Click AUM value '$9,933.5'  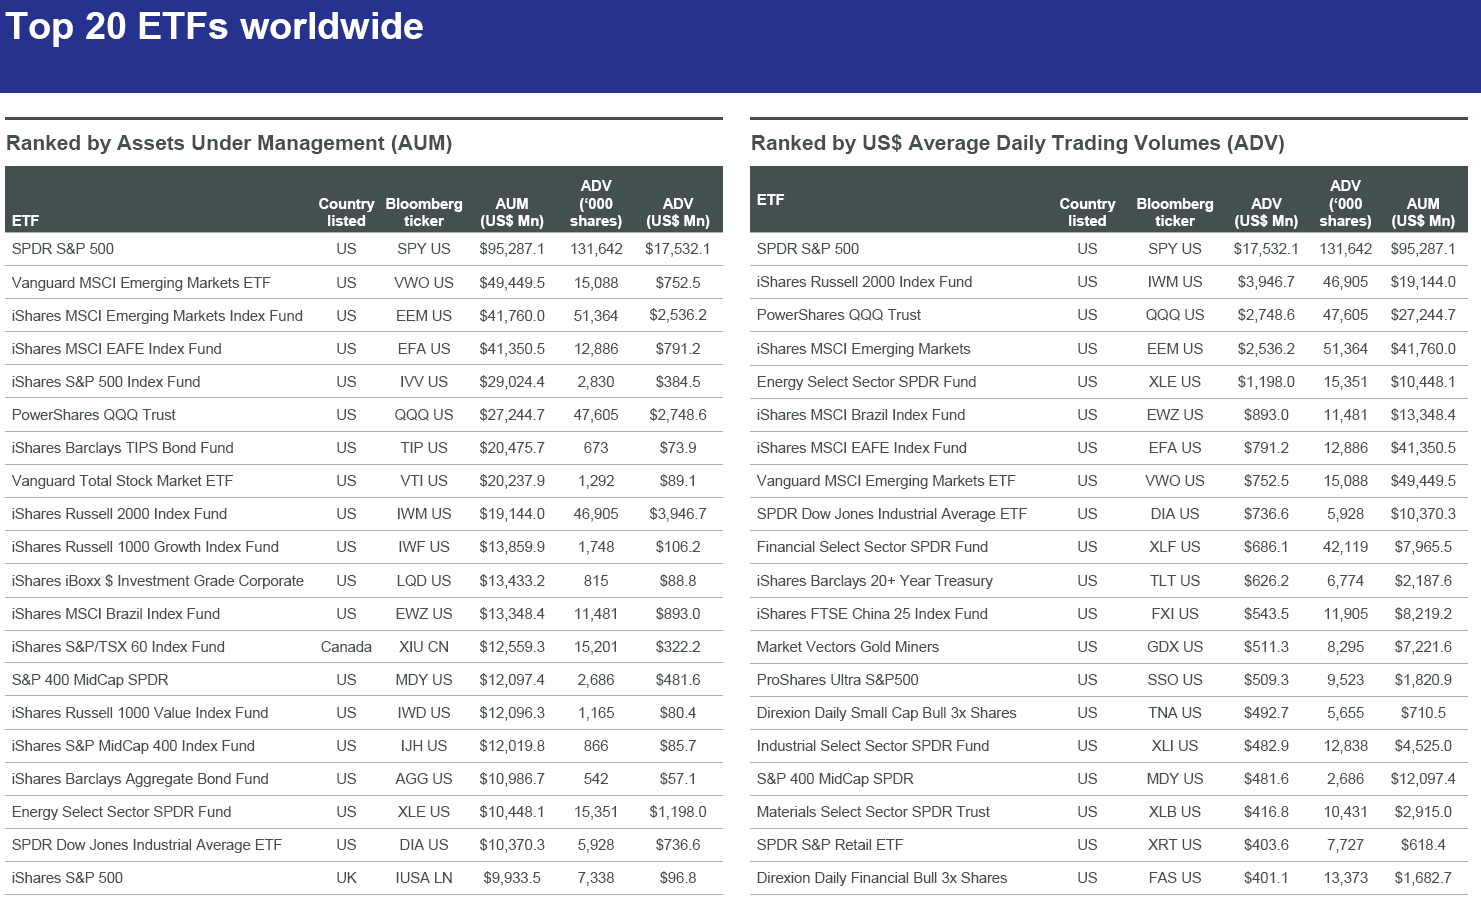pos(512,878)
